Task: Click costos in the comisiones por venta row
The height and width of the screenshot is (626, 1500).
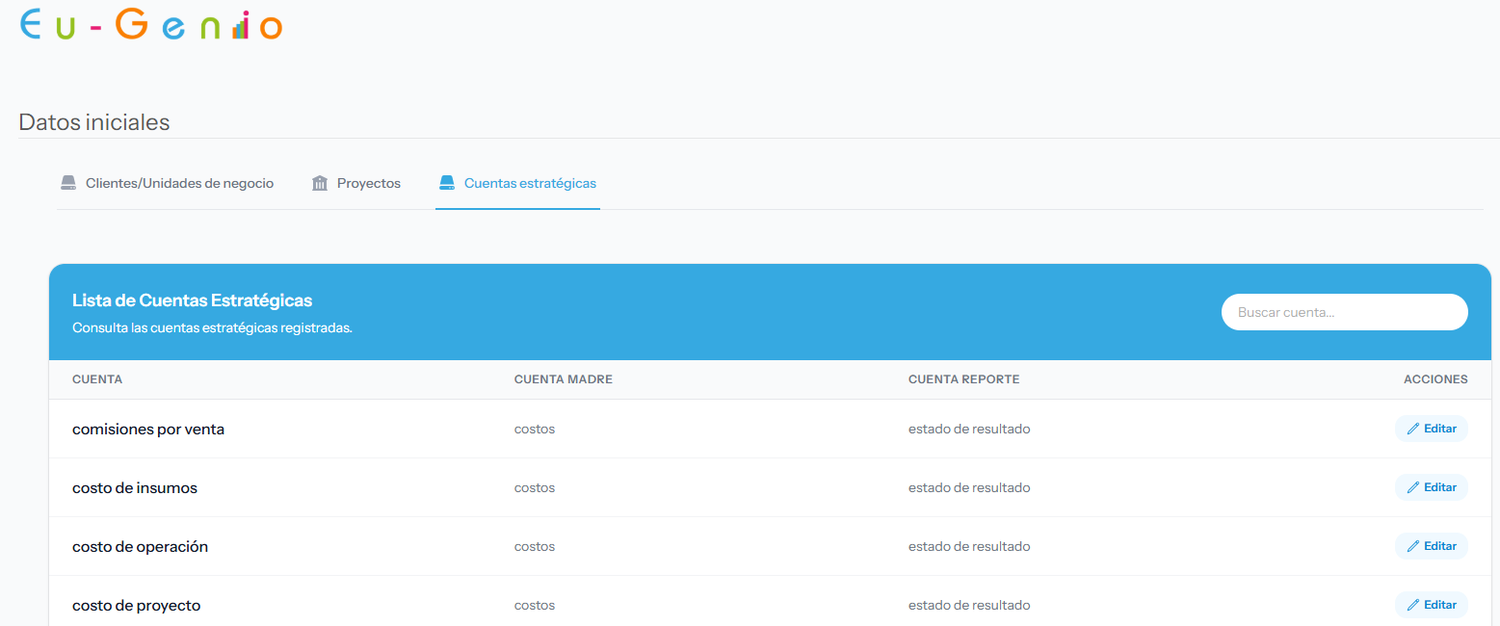Action: point(534,429)
